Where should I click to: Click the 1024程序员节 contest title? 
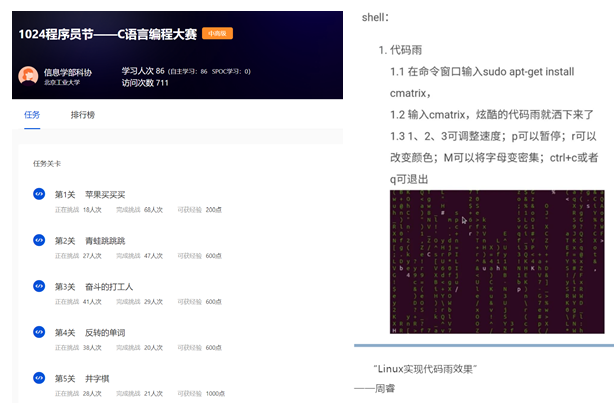[107, 34]
